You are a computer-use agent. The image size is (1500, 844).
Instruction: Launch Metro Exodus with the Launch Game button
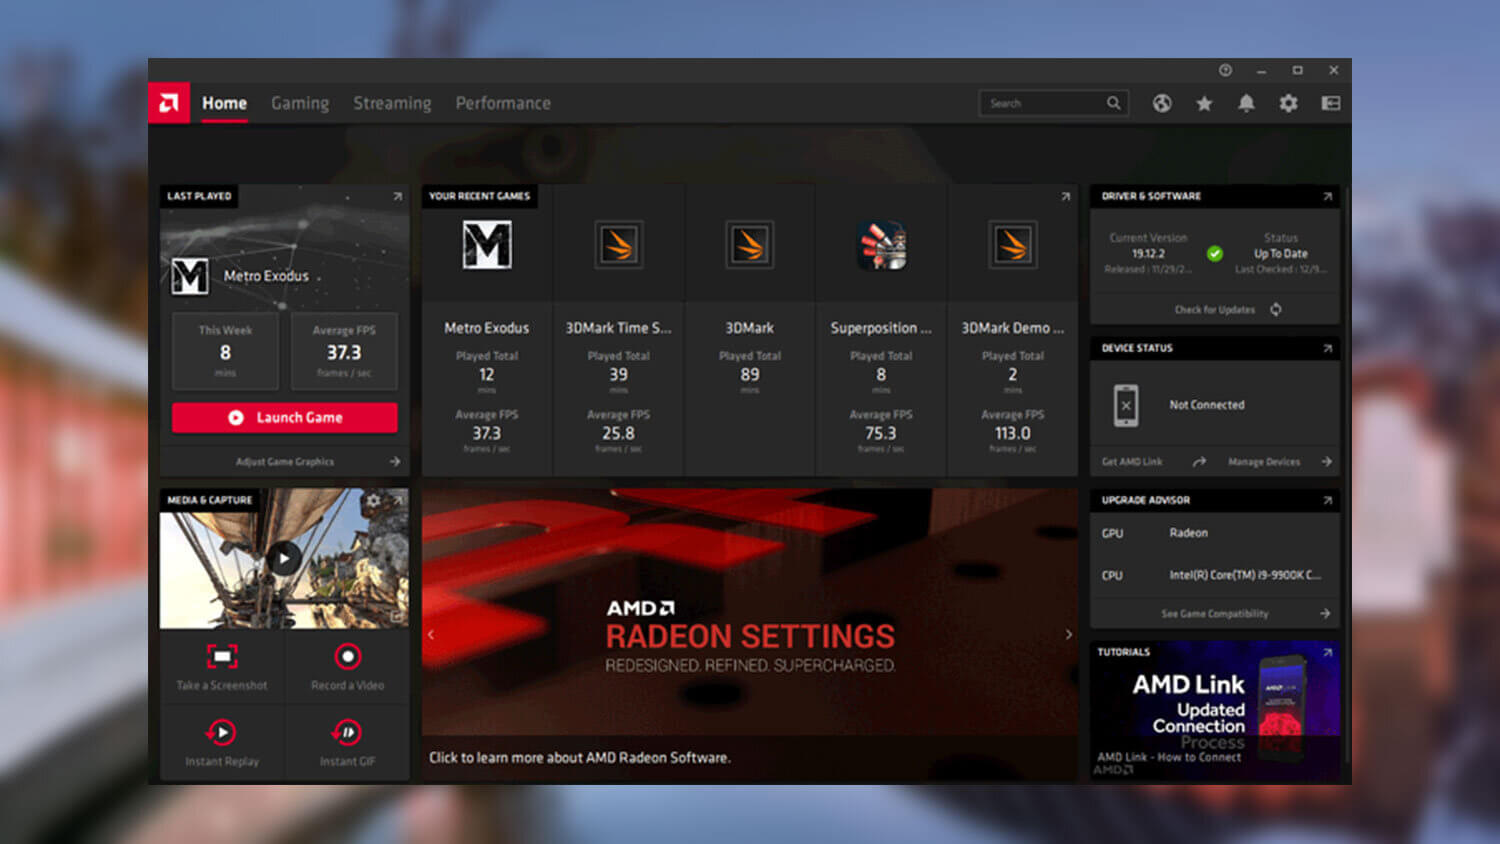point(284,417)
